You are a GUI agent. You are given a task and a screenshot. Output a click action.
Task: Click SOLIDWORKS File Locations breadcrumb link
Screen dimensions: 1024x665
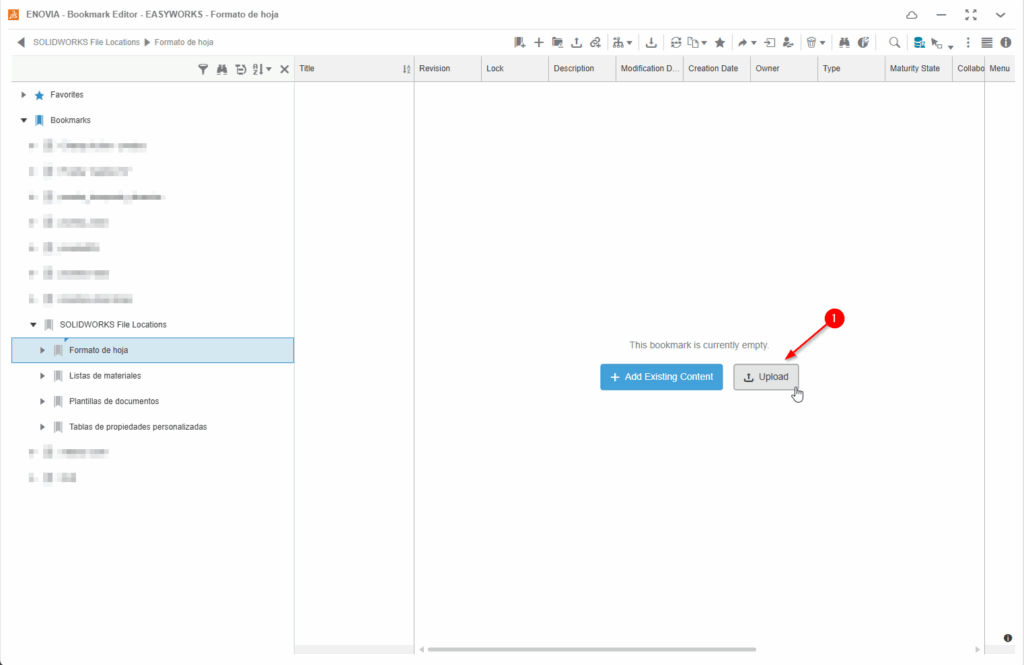pyautogui.click(x=86, y=42)
